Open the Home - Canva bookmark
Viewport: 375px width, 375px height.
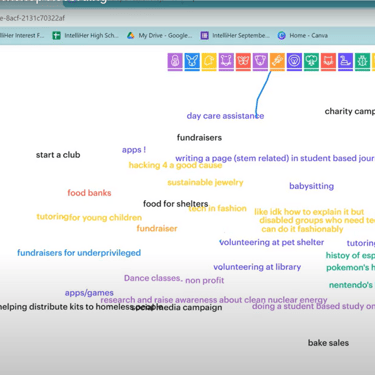pyautogui.click(x=303, y=35)
